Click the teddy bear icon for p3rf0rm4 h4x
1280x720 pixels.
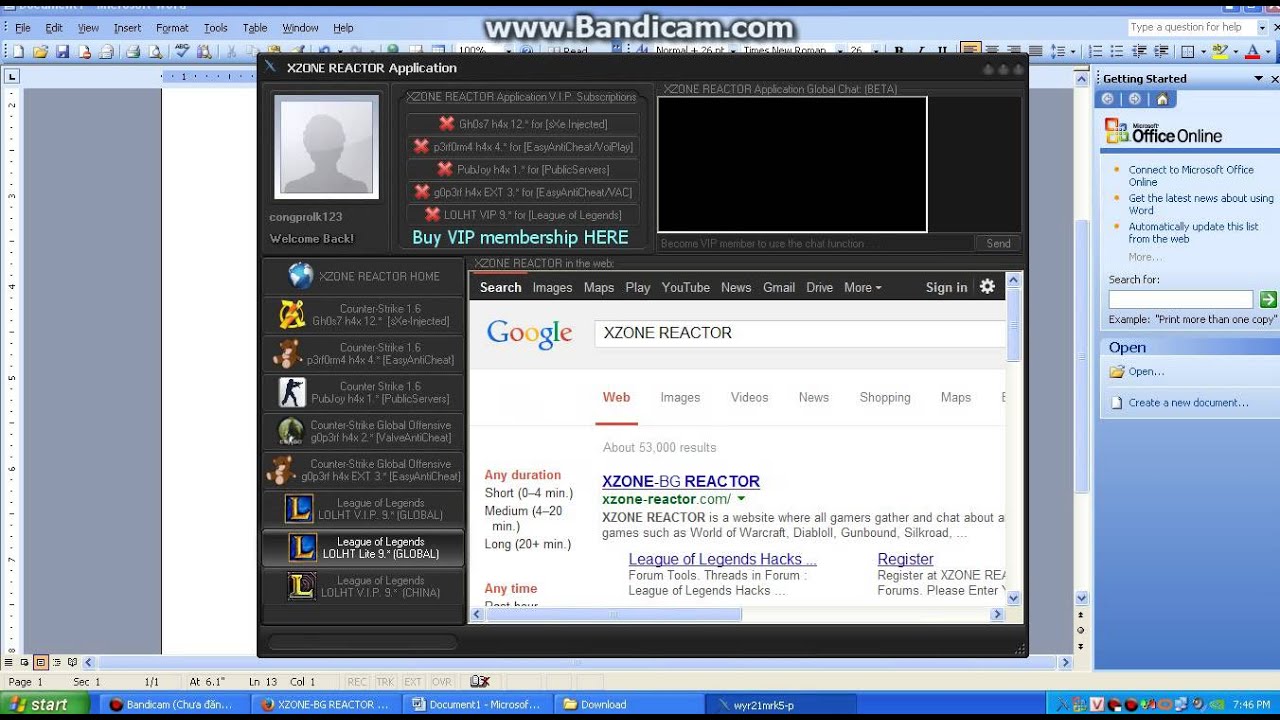click(x=288, y=354)
